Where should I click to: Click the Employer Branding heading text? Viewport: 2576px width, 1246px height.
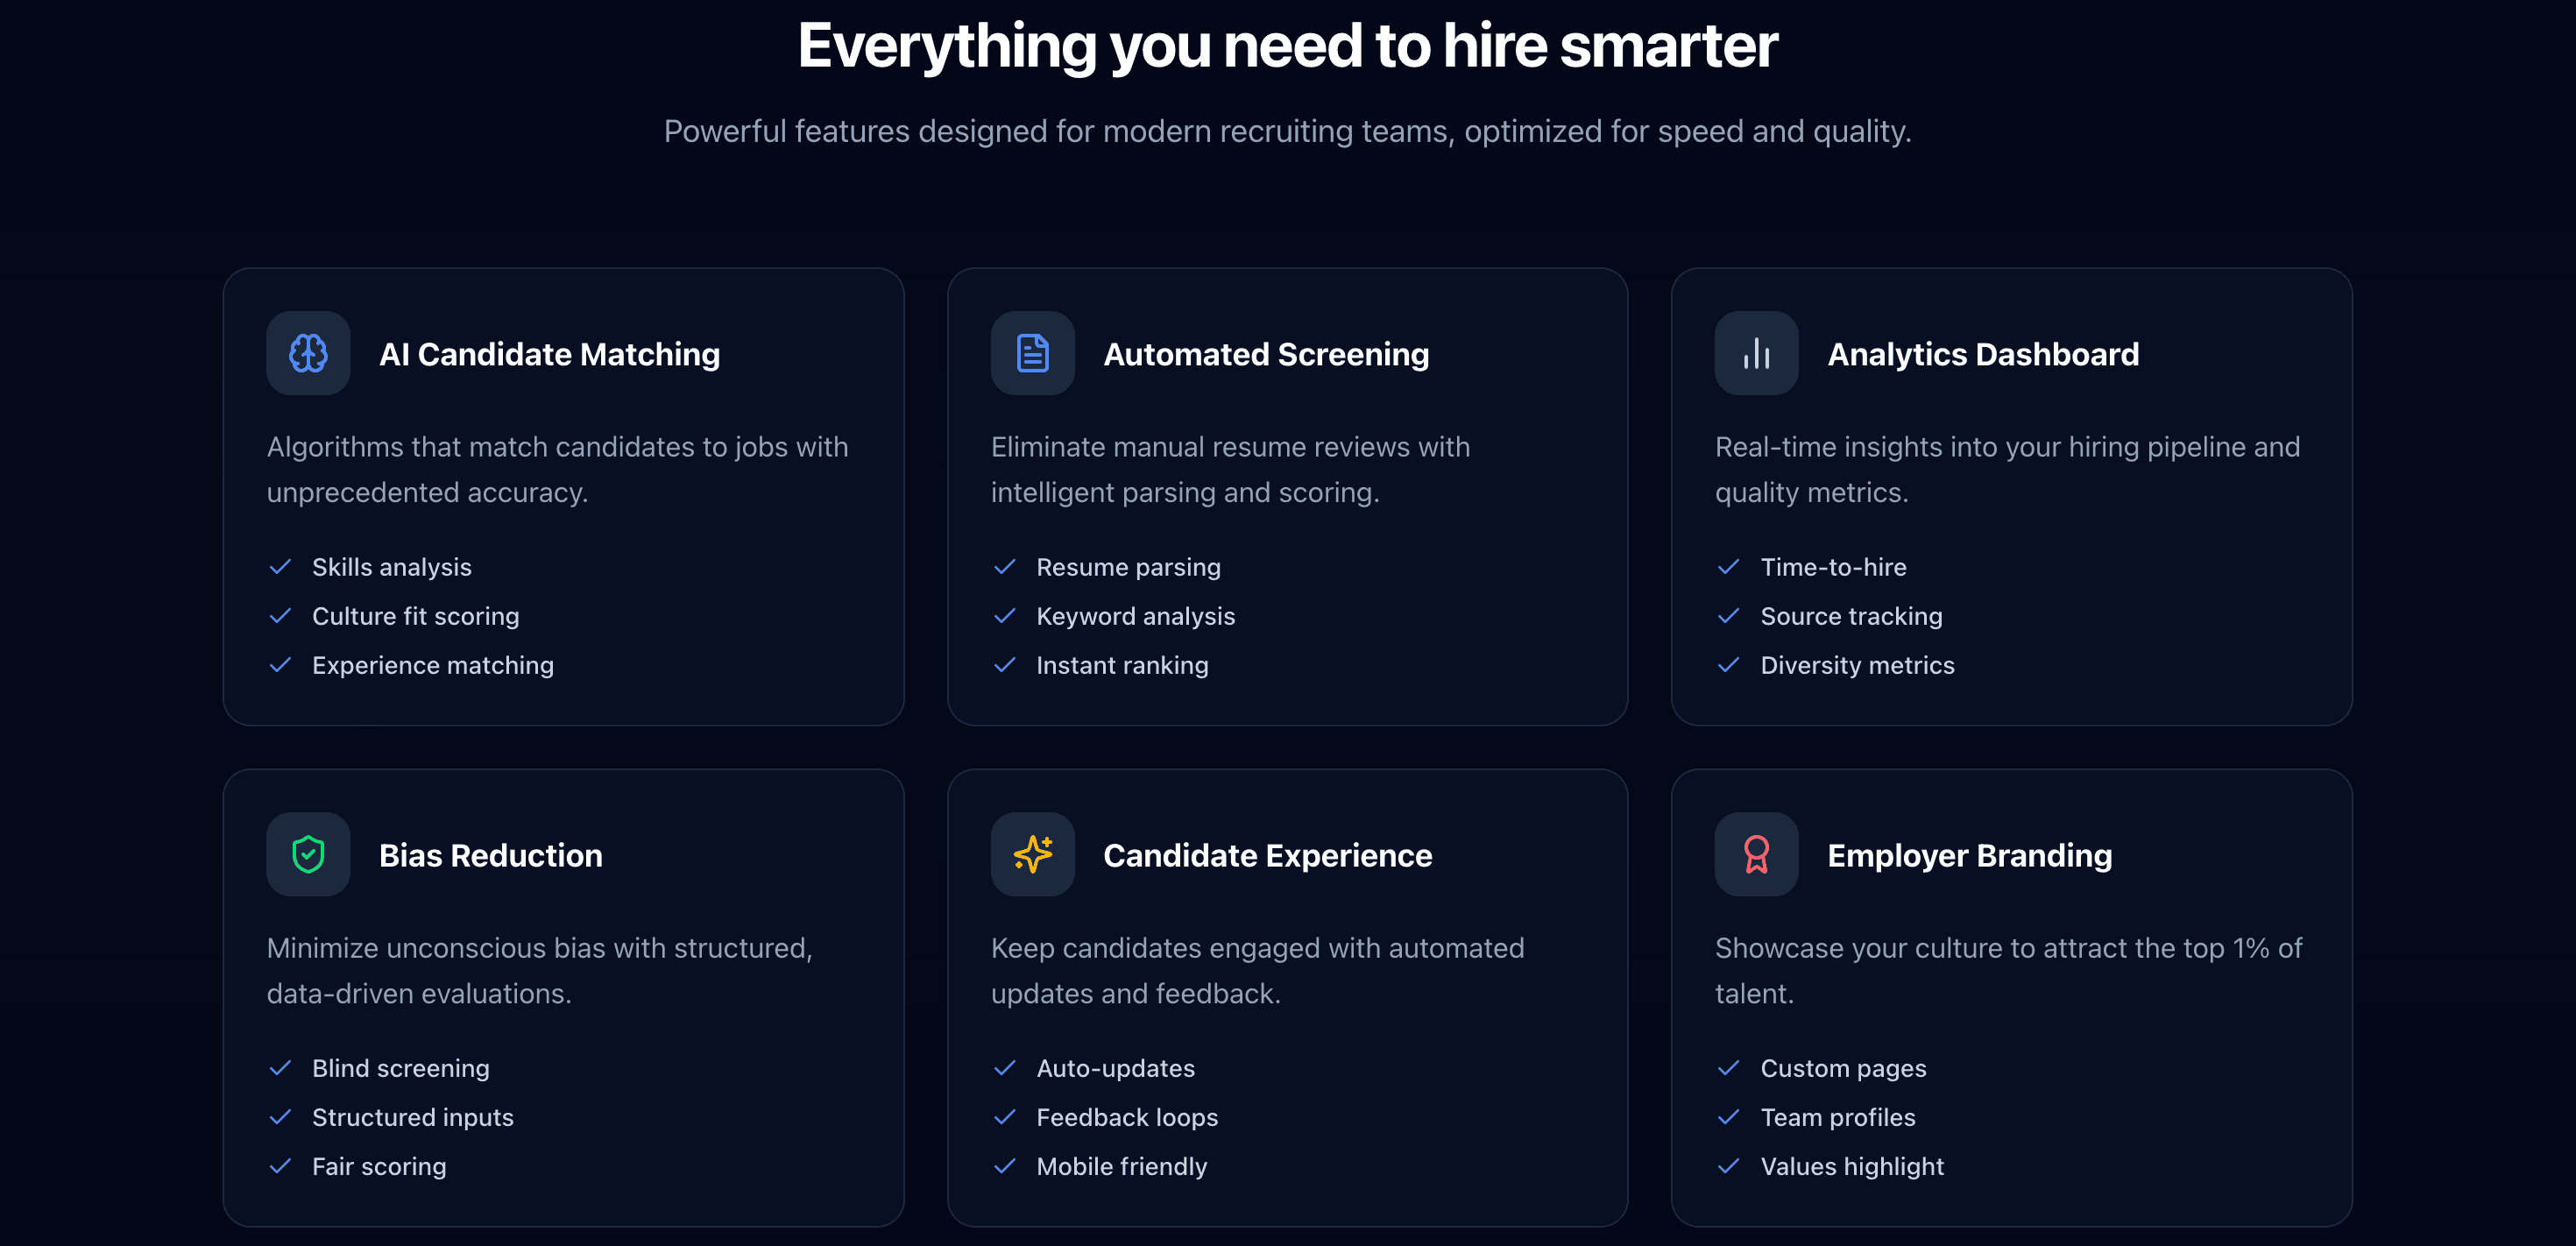point(1969,855)
